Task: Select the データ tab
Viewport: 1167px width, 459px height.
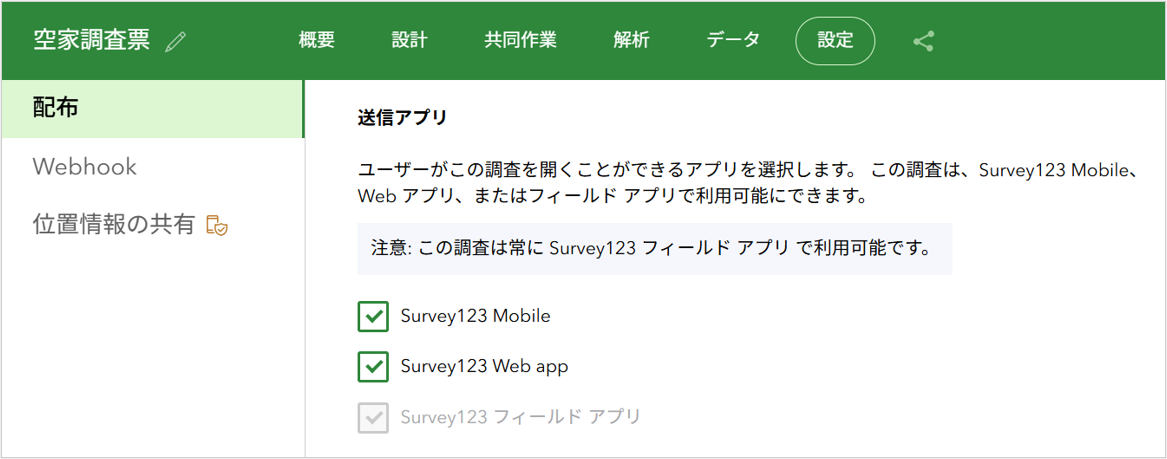Action: (x=733, y=40)
